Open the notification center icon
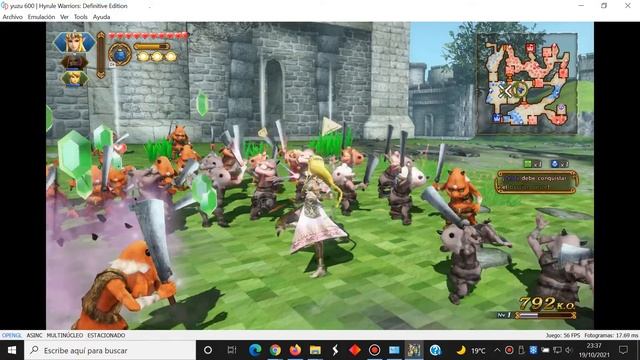 (623, 350)
